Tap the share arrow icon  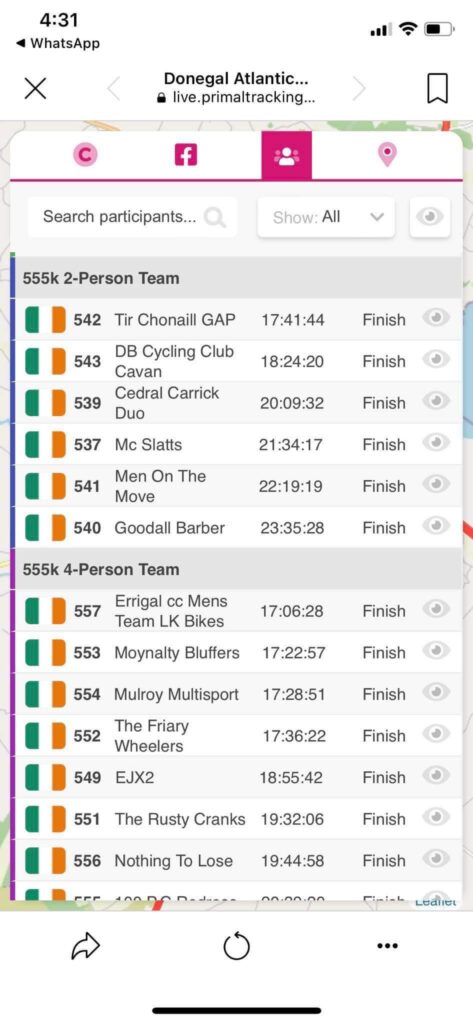[85, 946]
